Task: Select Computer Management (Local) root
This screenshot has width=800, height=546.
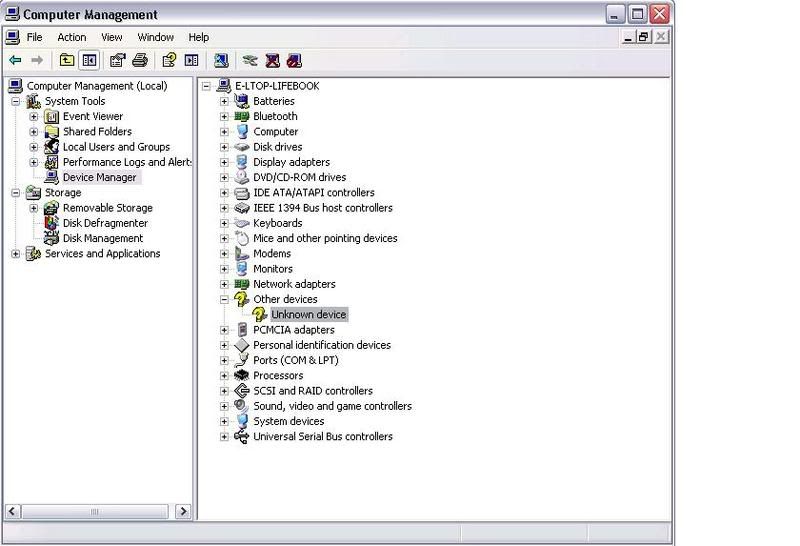Action: pos(97,86)
